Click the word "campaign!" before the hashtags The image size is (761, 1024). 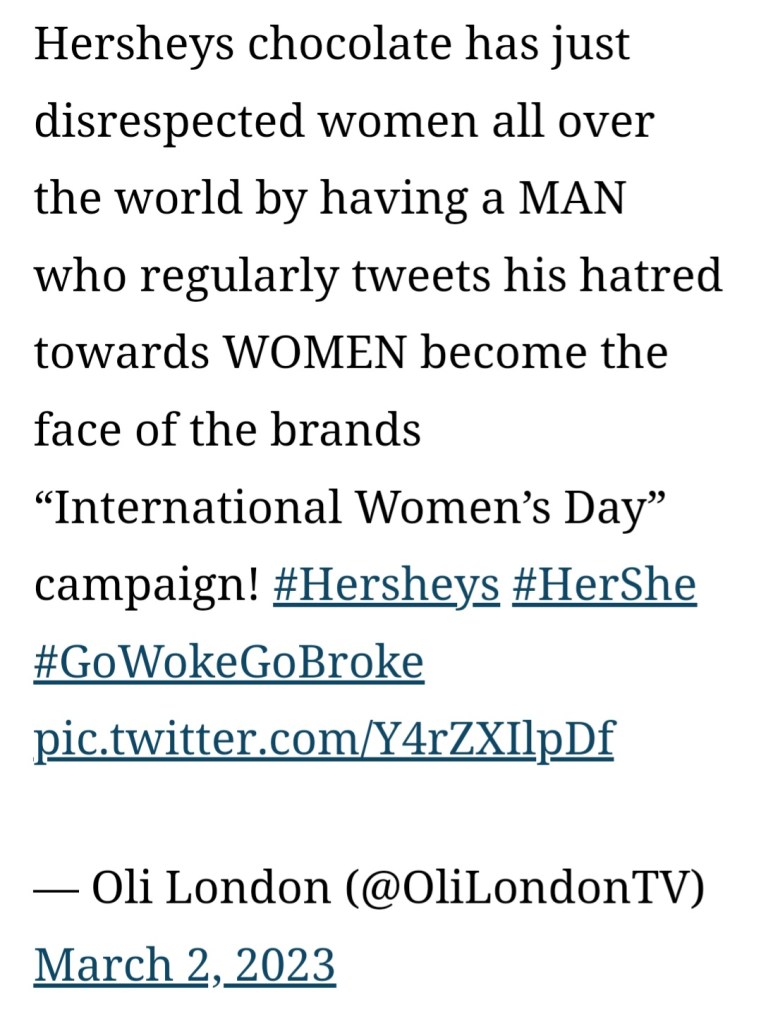(x=147, y=585)
